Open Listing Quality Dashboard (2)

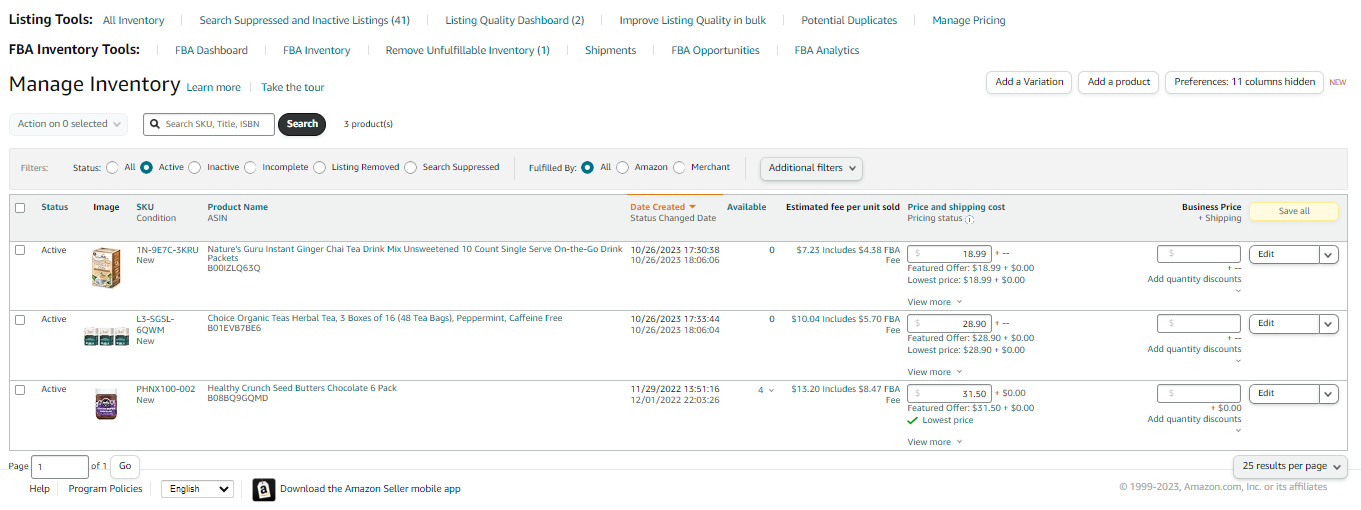coord(515,20)
